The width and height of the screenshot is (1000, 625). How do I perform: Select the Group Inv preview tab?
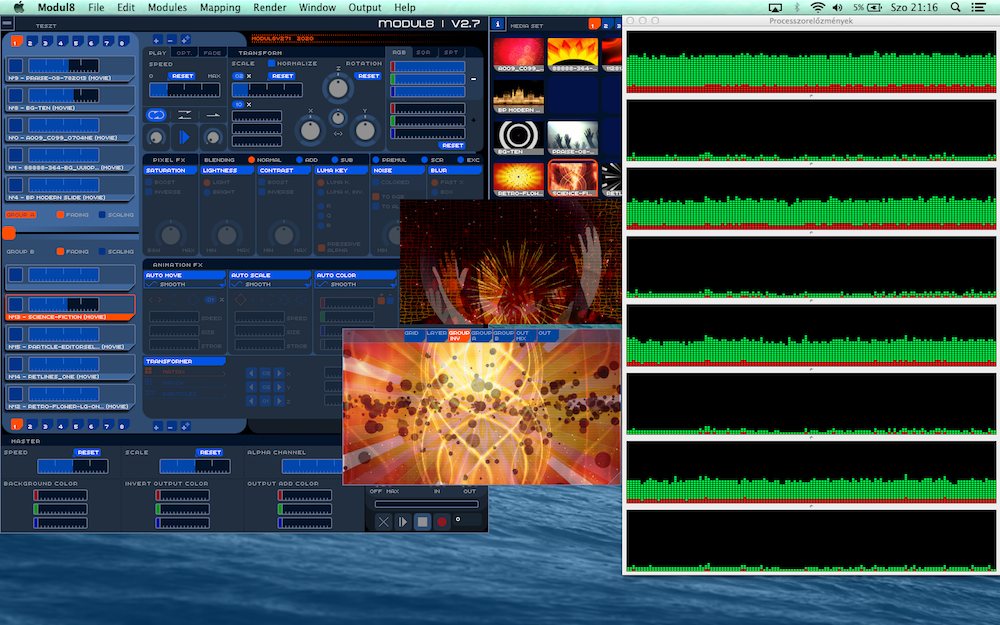coord(459,335)
